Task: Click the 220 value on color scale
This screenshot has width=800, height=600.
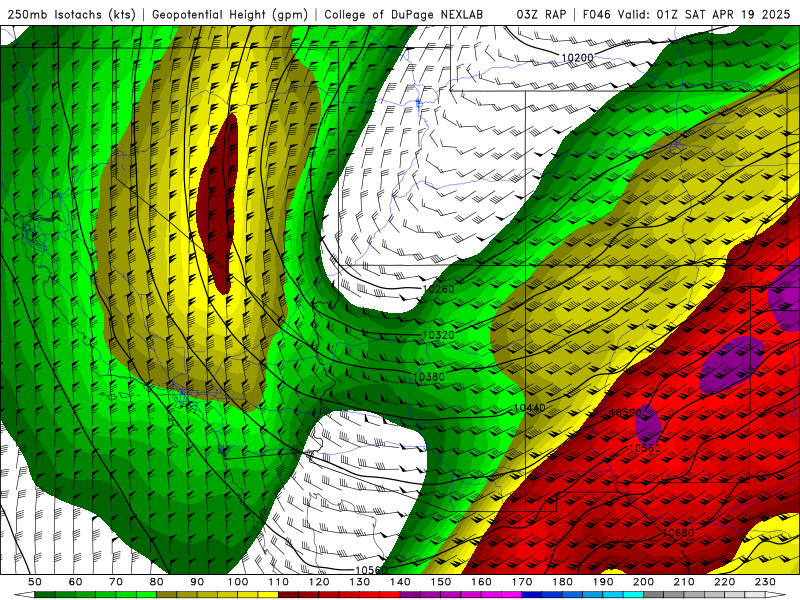Action: (724, 582)
